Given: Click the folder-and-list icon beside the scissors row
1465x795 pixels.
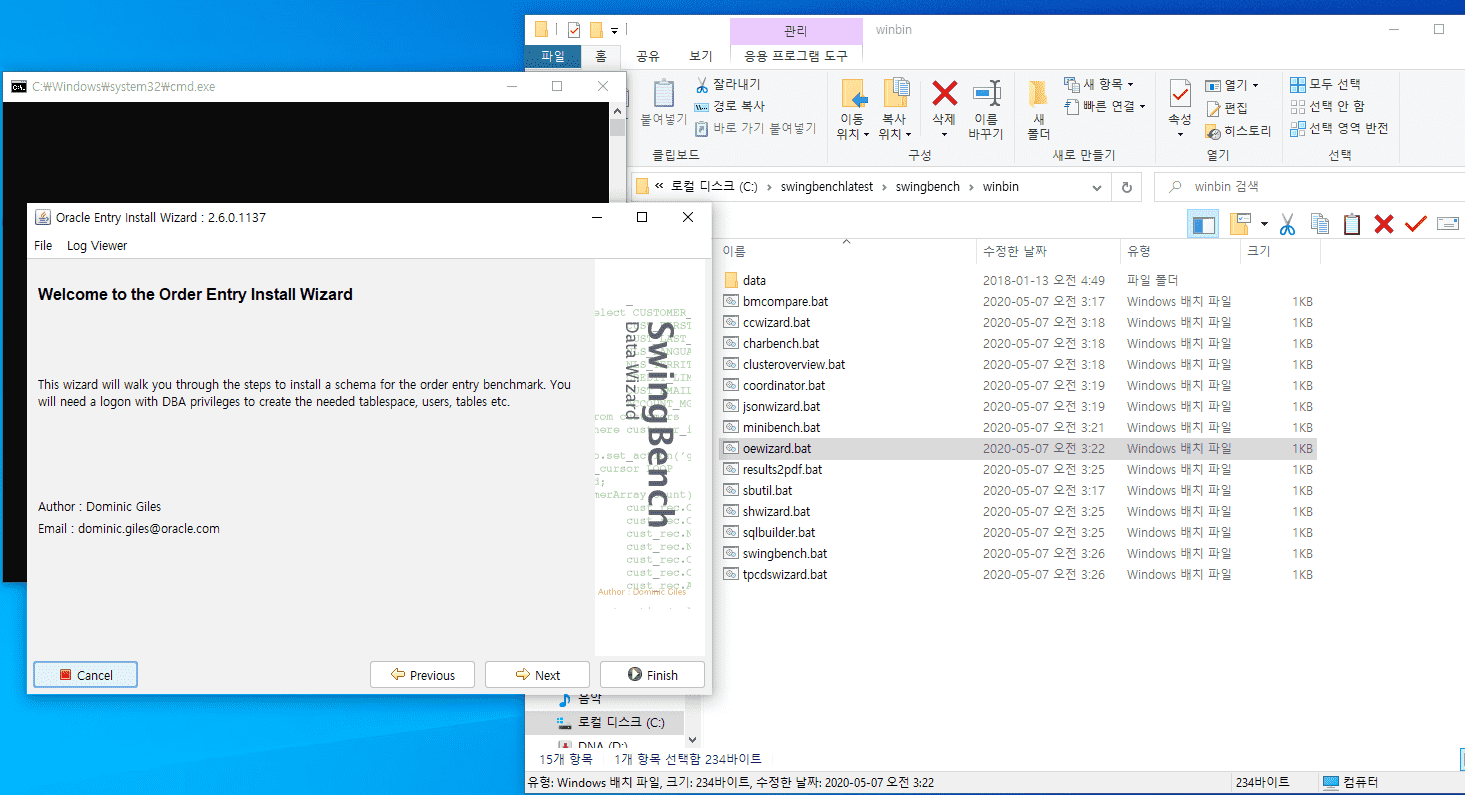Looking at the screenshot, I should 1241,223.
